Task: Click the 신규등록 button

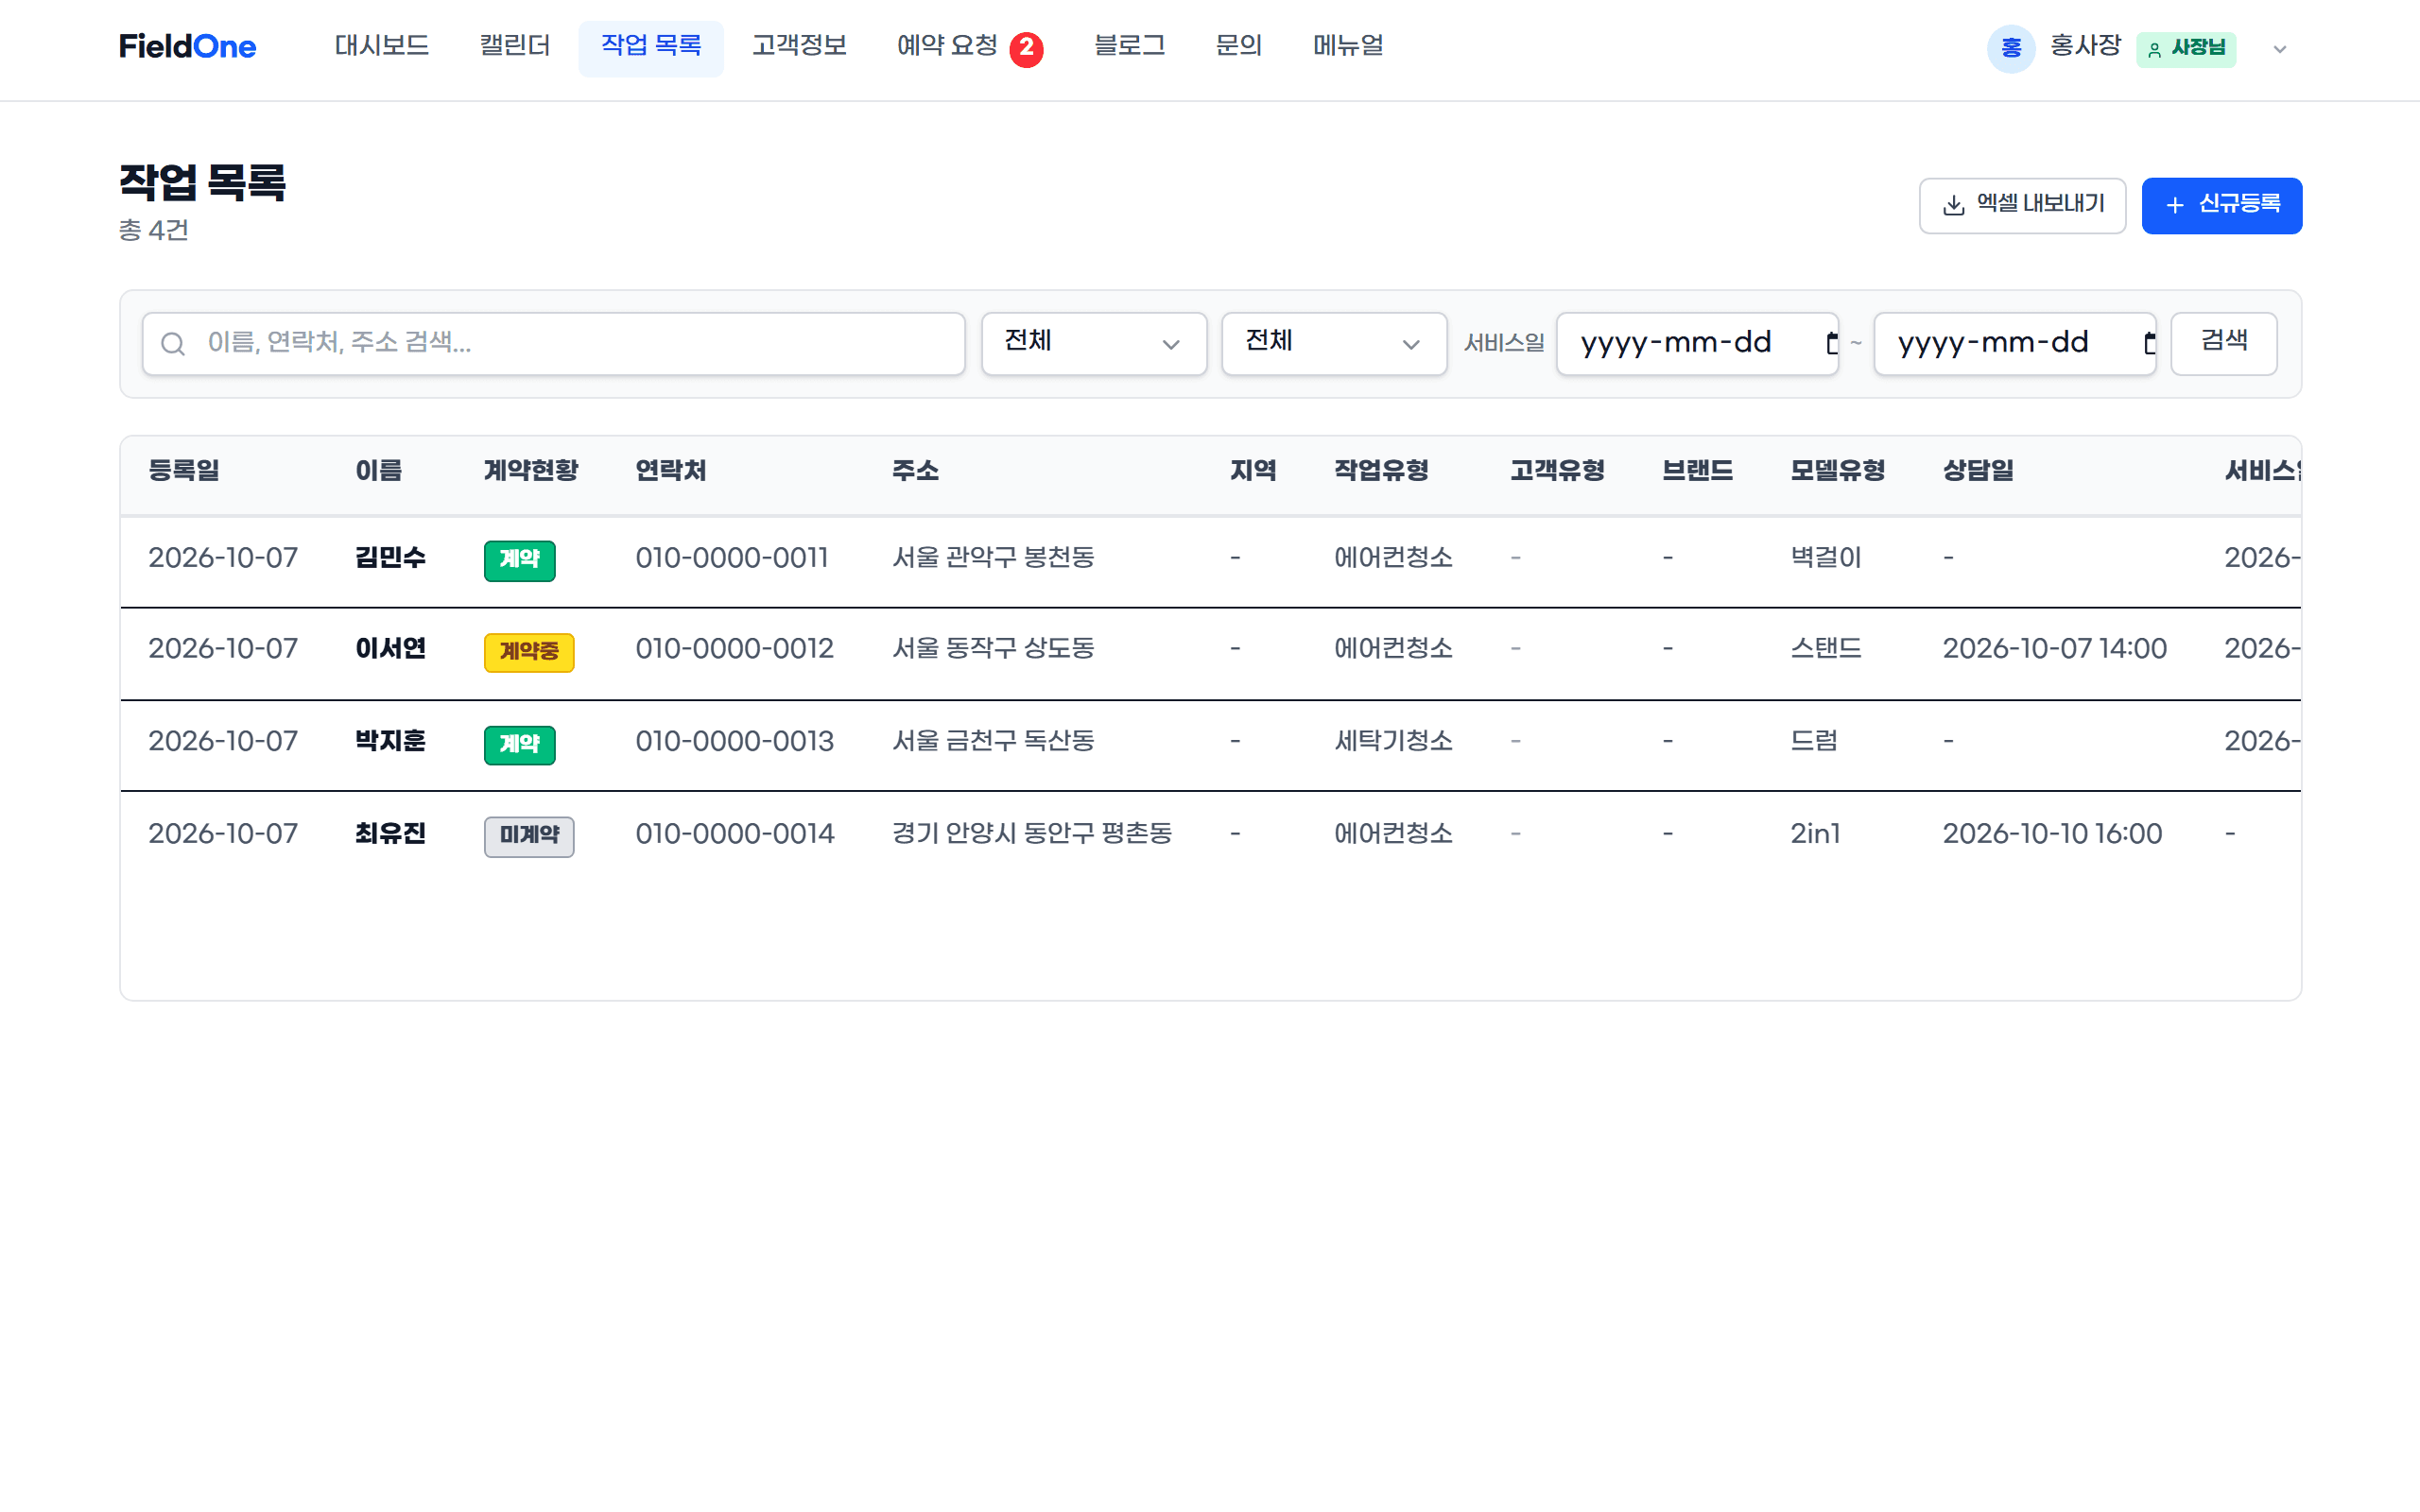Action: [x=2222, y=206]
